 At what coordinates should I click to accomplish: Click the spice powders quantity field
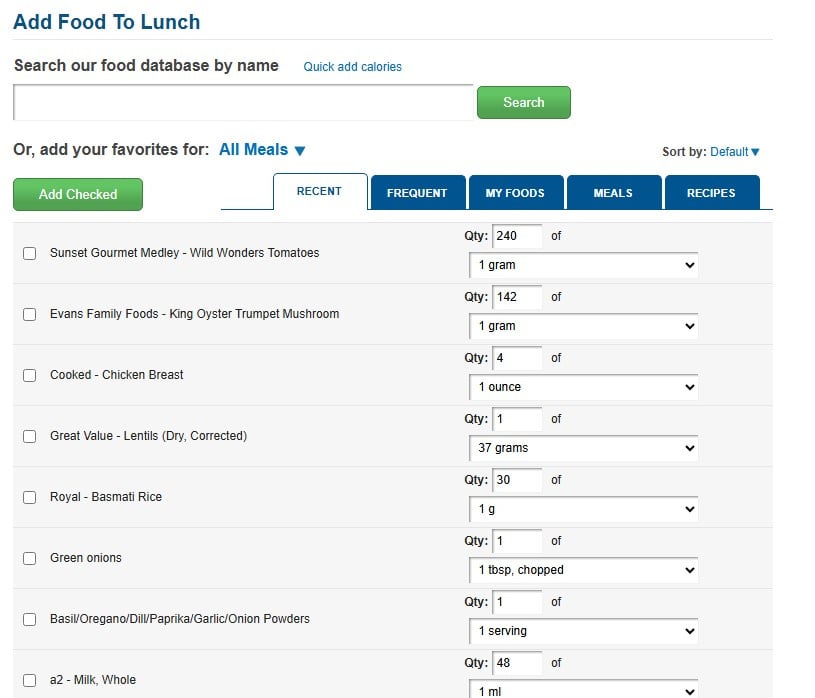(517, 602)
